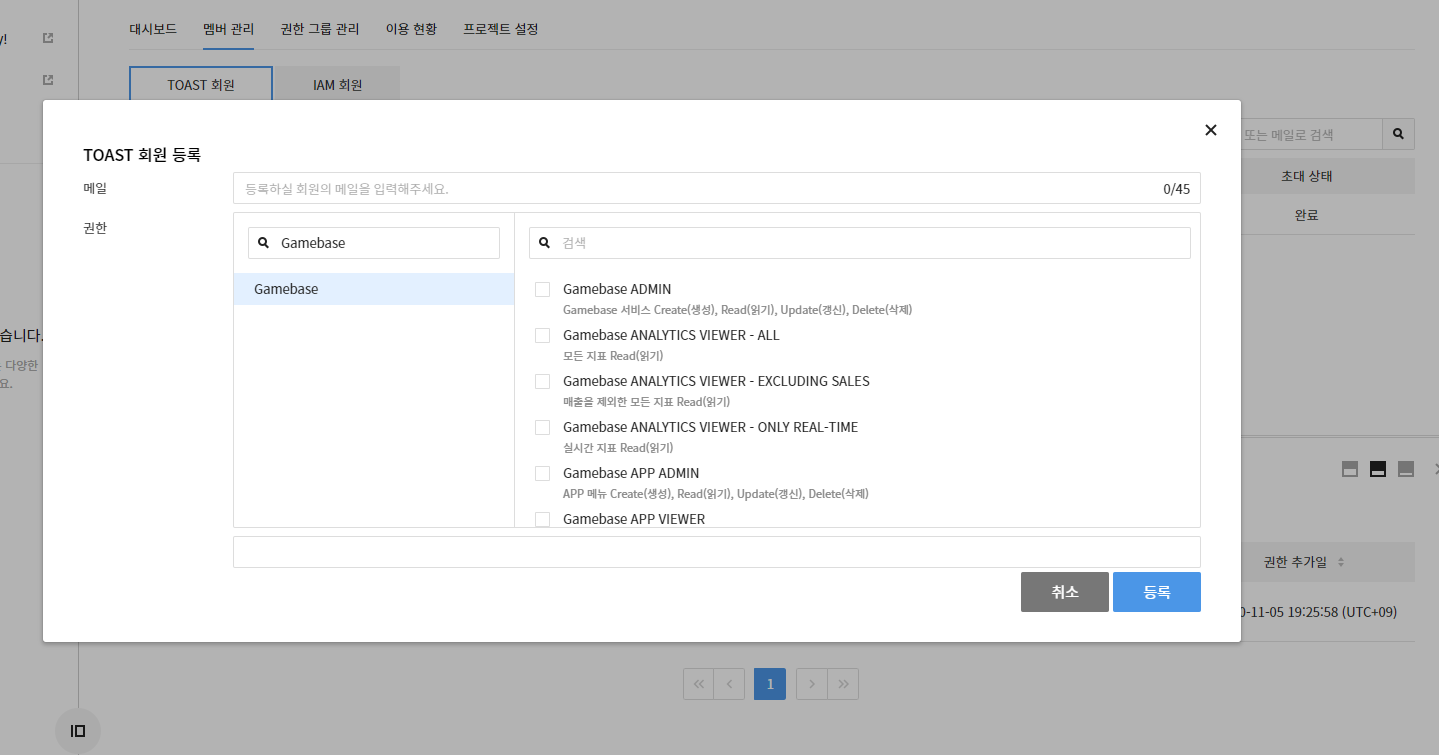Image resolution: width=1439 pixels, height=755 pixels.
Task: Switch to TOAST 회원 sub-tab
Action: [201, 85]
